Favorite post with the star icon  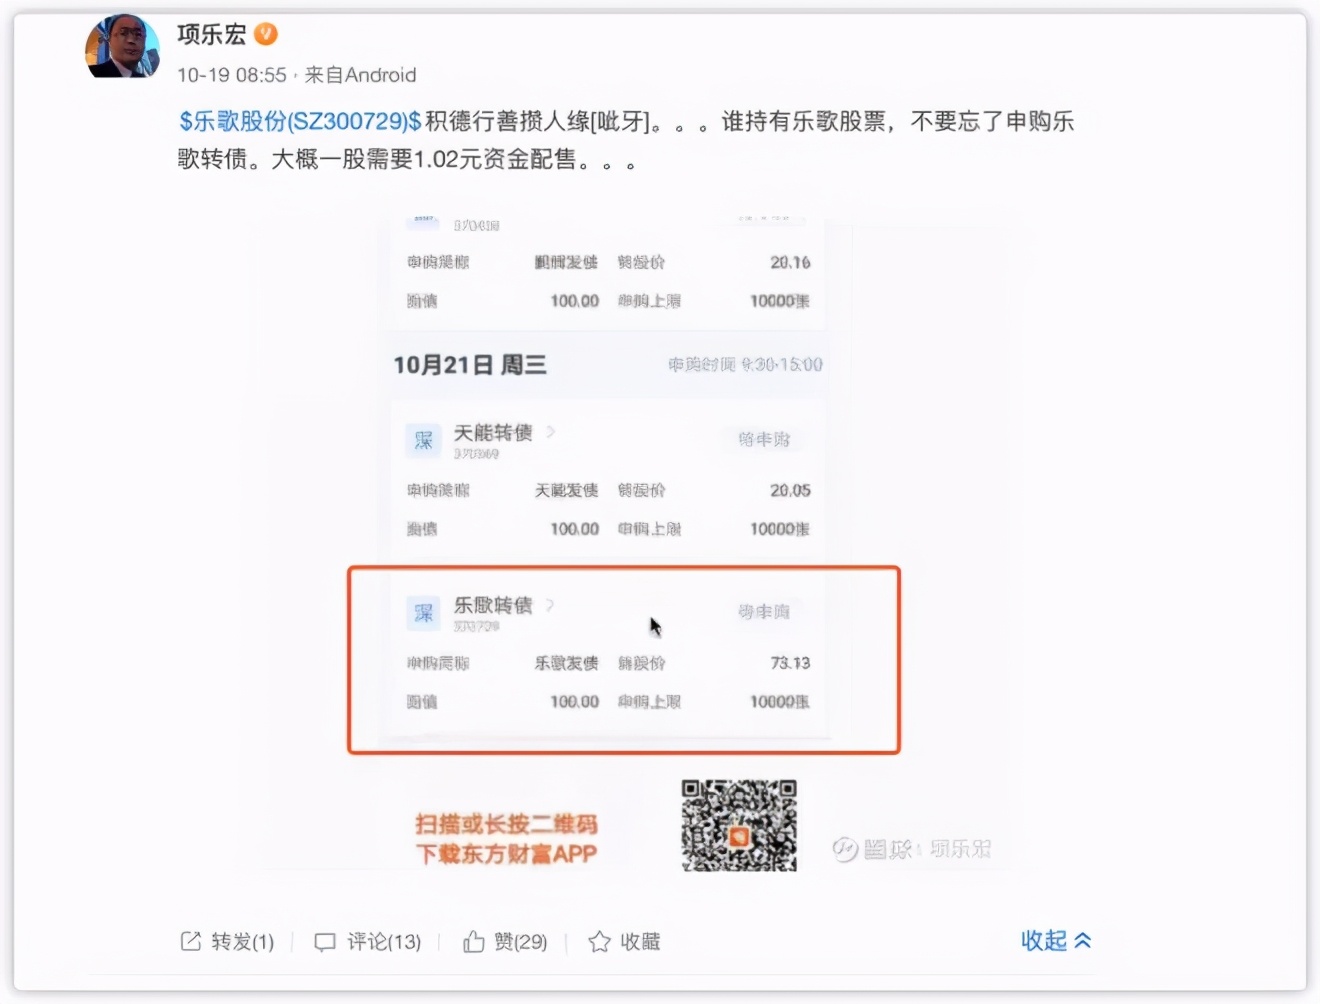tap(599, 942)
